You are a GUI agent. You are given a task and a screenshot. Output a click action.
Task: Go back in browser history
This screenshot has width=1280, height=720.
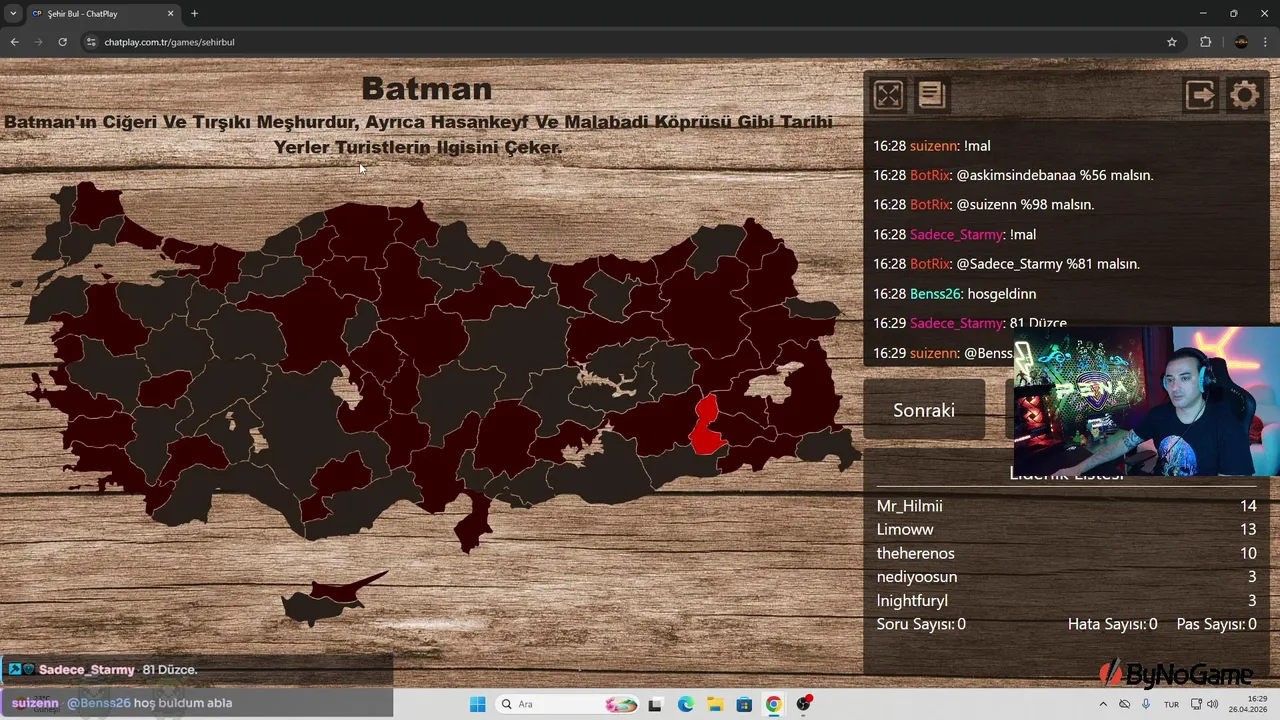click(14, 42)
